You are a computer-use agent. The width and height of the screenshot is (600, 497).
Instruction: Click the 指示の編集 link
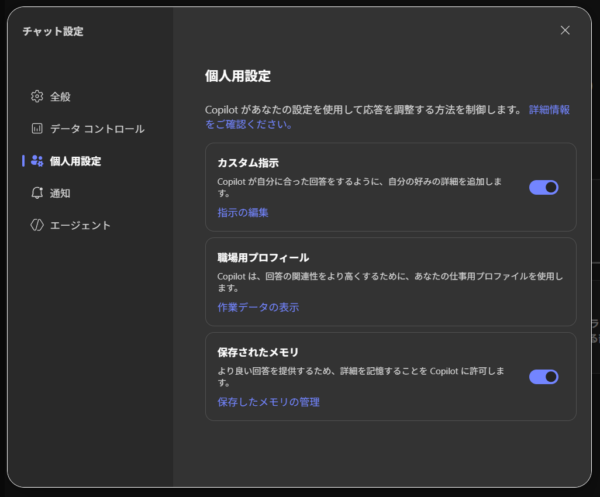tap(243, 213)
